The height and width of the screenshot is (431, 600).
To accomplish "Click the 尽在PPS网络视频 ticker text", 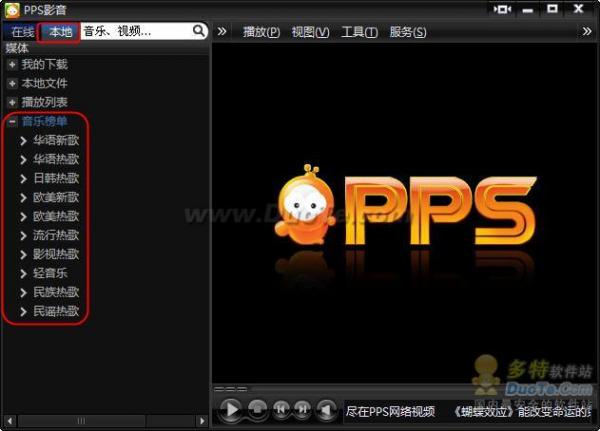I will tap(390, 412).
